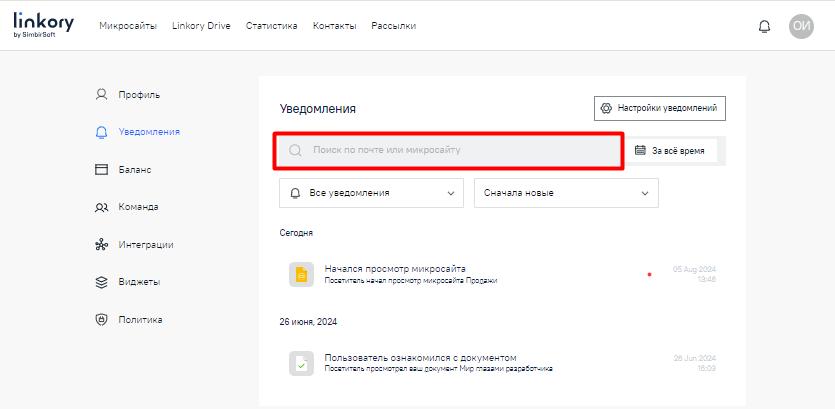Viewport: 835px width, 409px height.
Task: Open the Микросайты menu
Action: tap(128, 26)
